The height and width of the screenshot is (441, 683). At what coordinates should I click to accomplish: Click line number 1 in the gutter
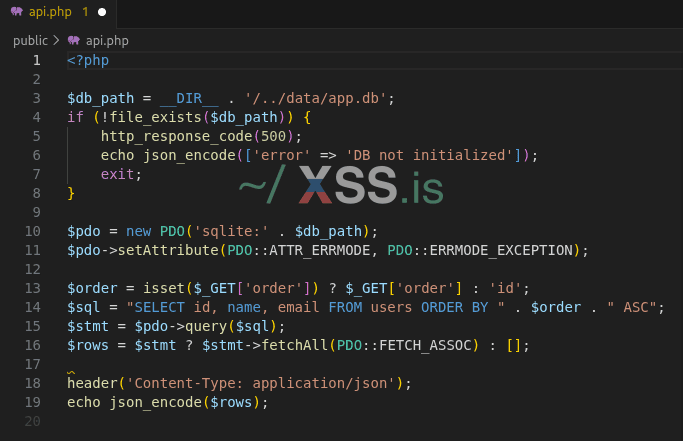point(37,60)
